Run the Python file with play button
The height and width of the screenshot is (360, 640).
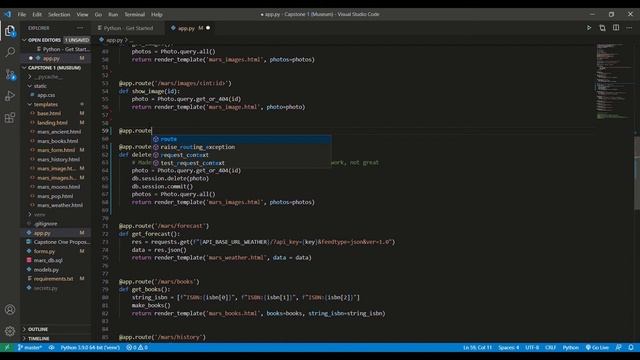589,28
